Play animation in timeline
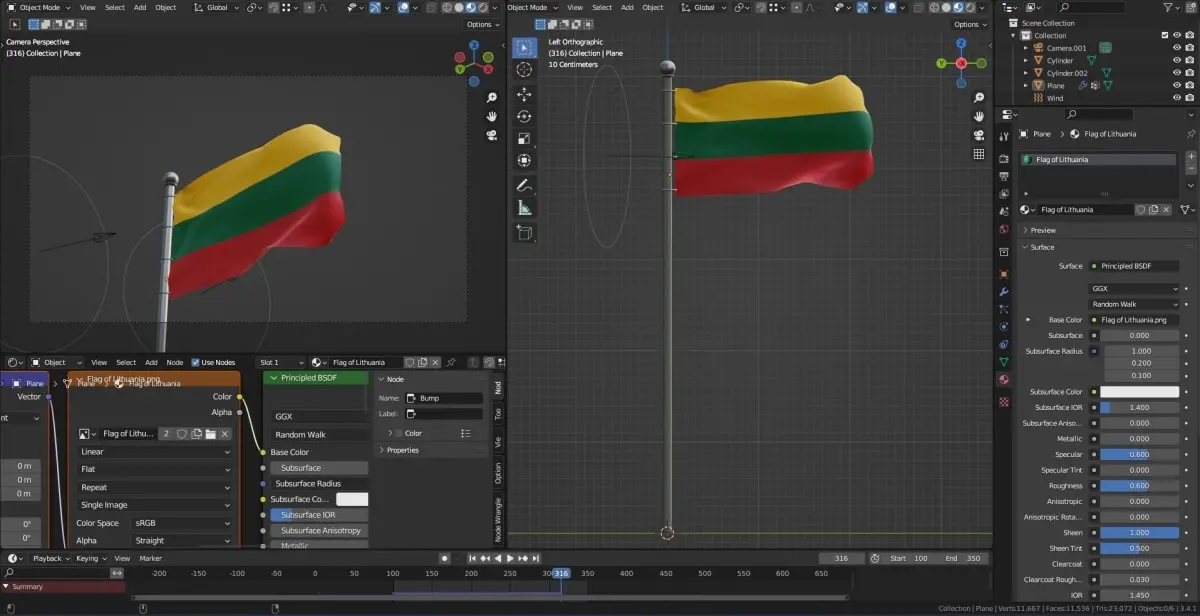Screen dimensions: 1200x616 [510, 558]
